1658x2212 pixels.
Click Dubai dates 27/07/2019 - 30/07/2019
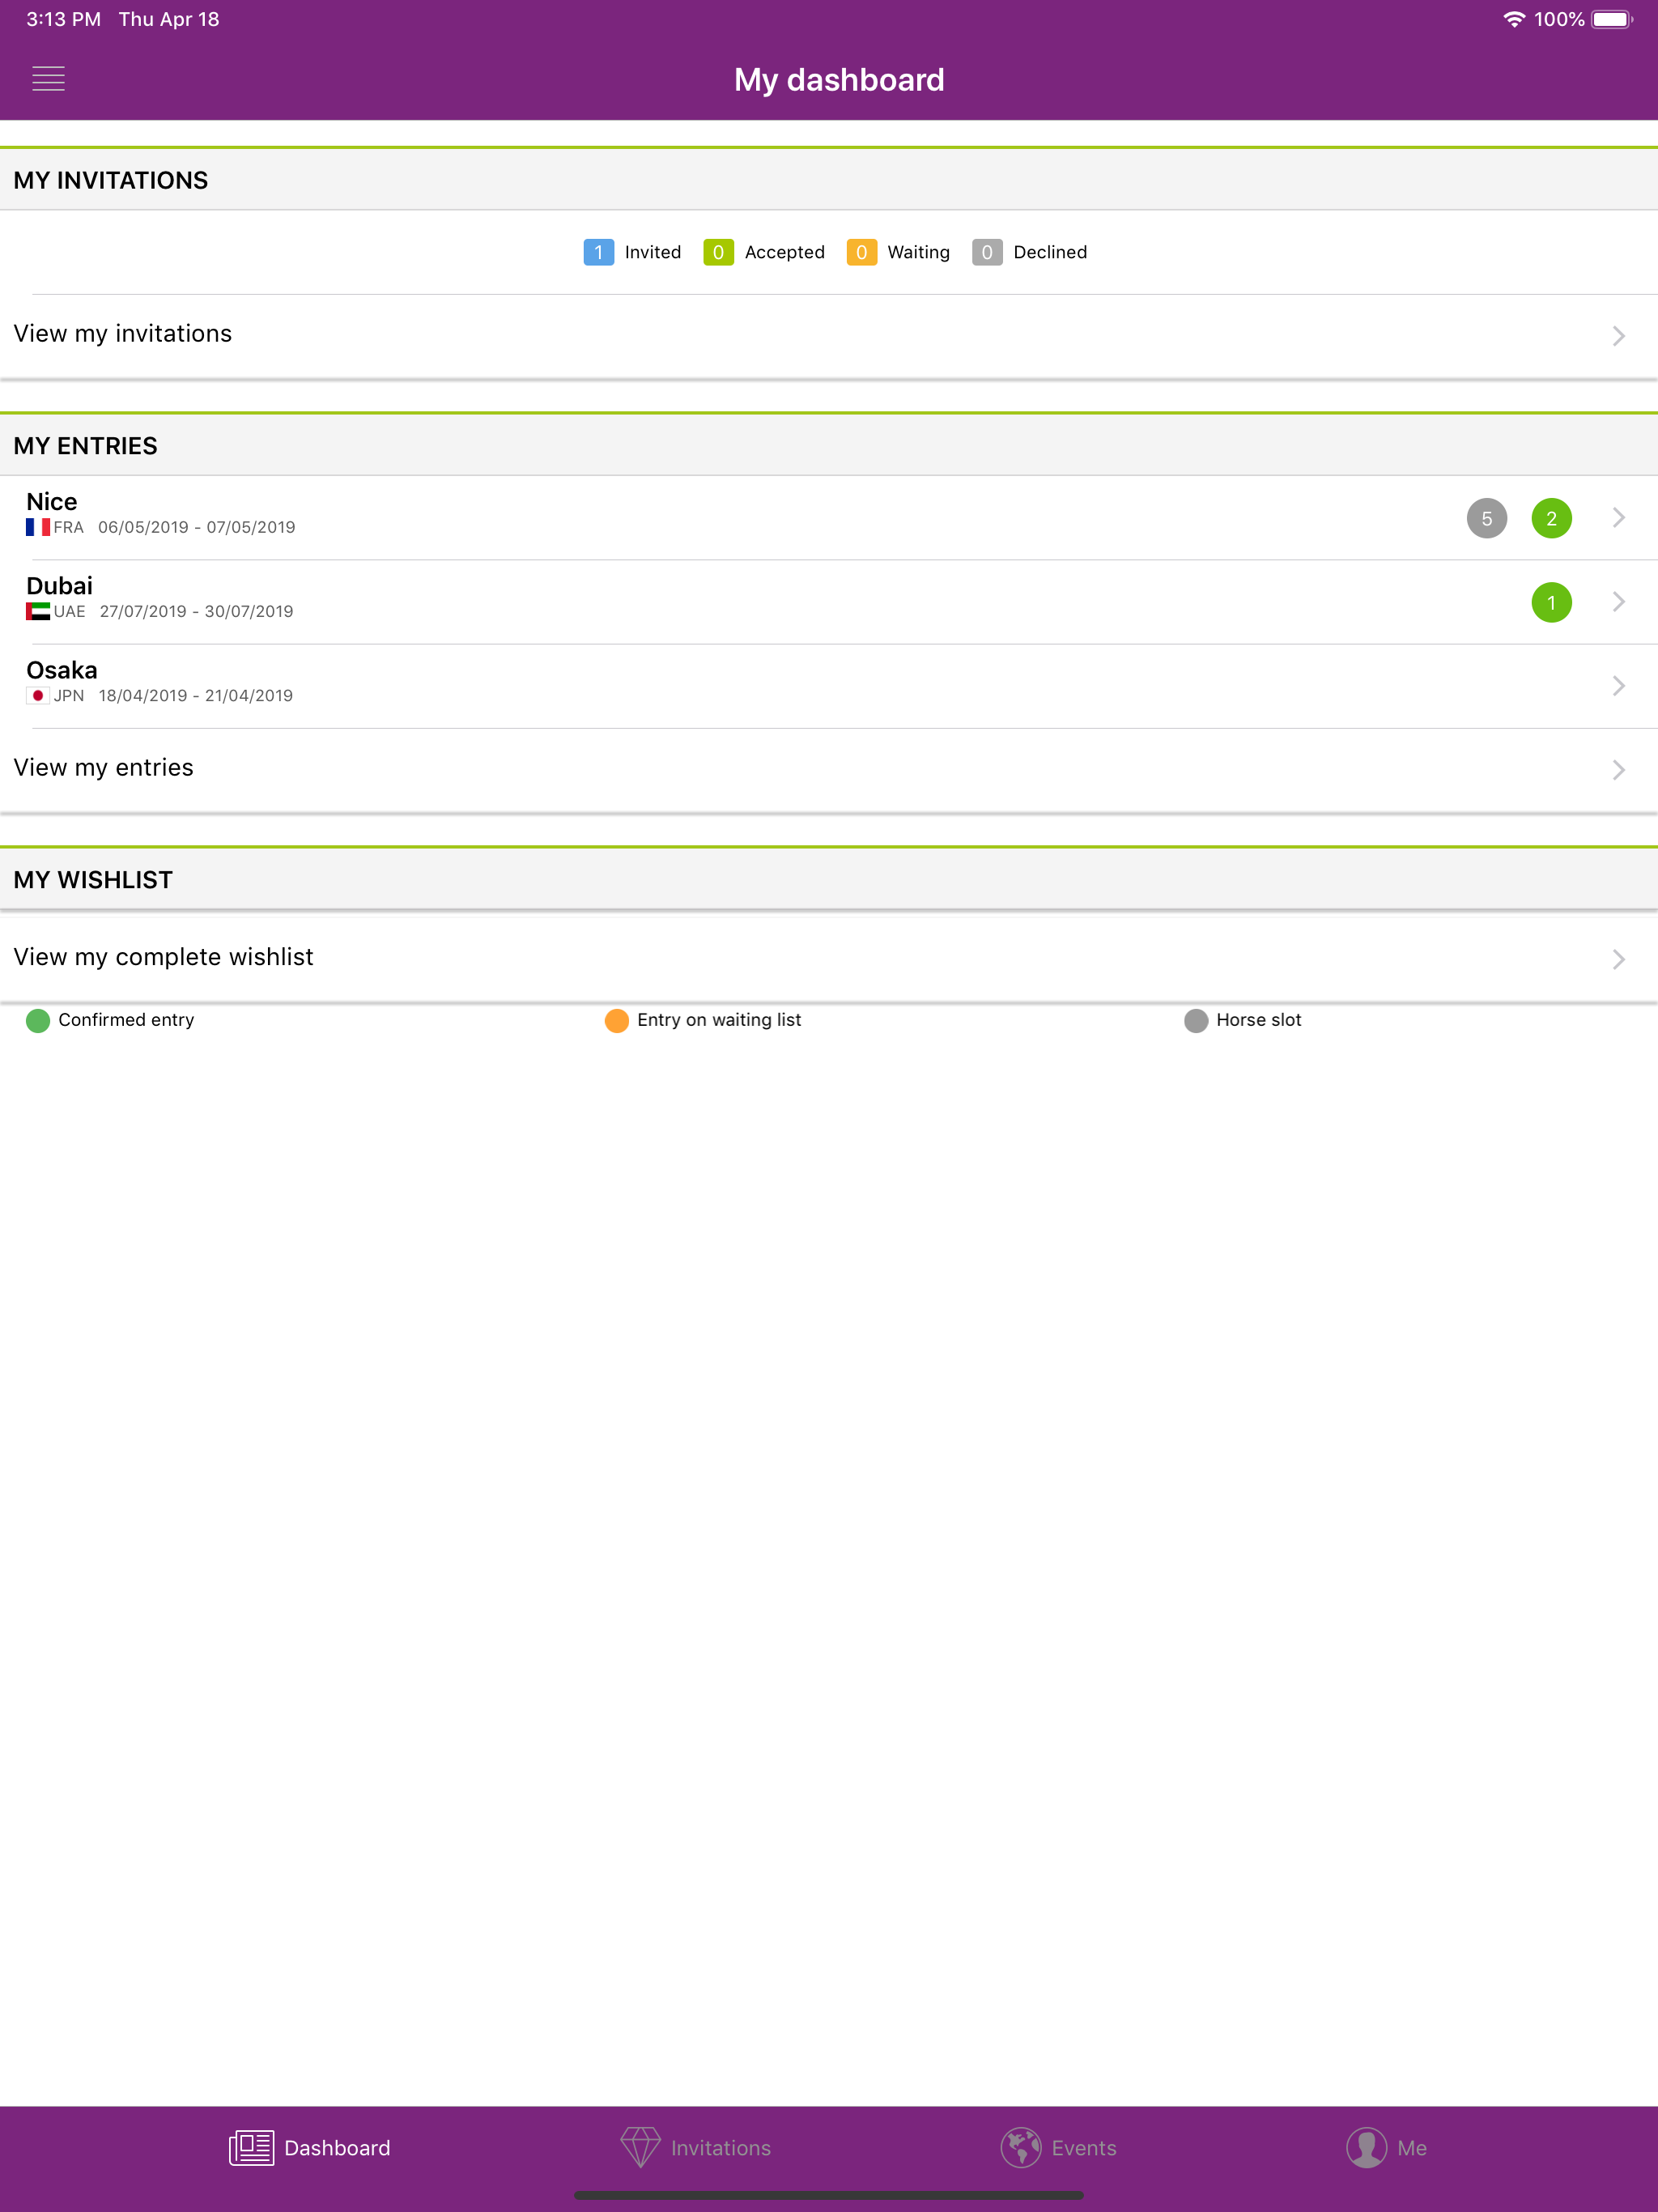coord(197,611)
